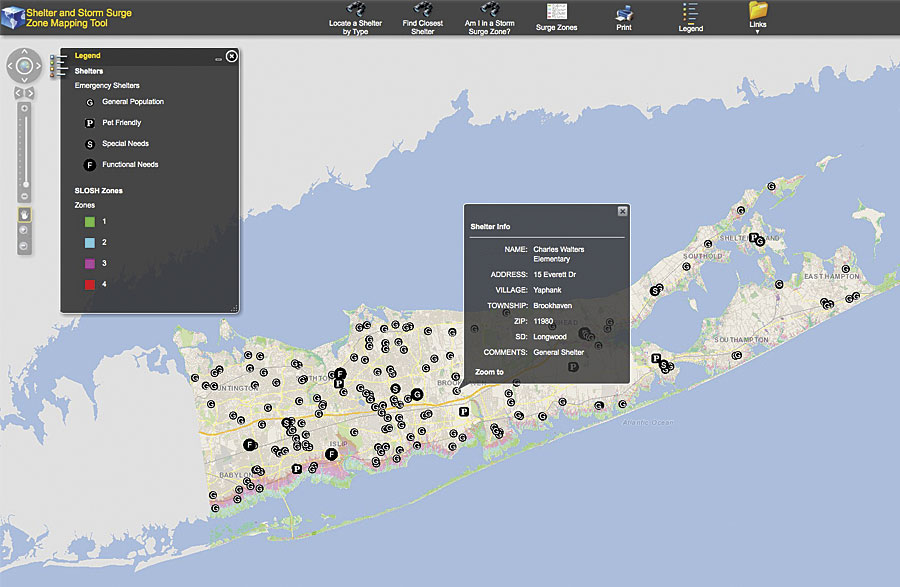This screenshot has height=587, width=900.
Task: Click the purple Zone 3 swatch
Action: point(90,263)
